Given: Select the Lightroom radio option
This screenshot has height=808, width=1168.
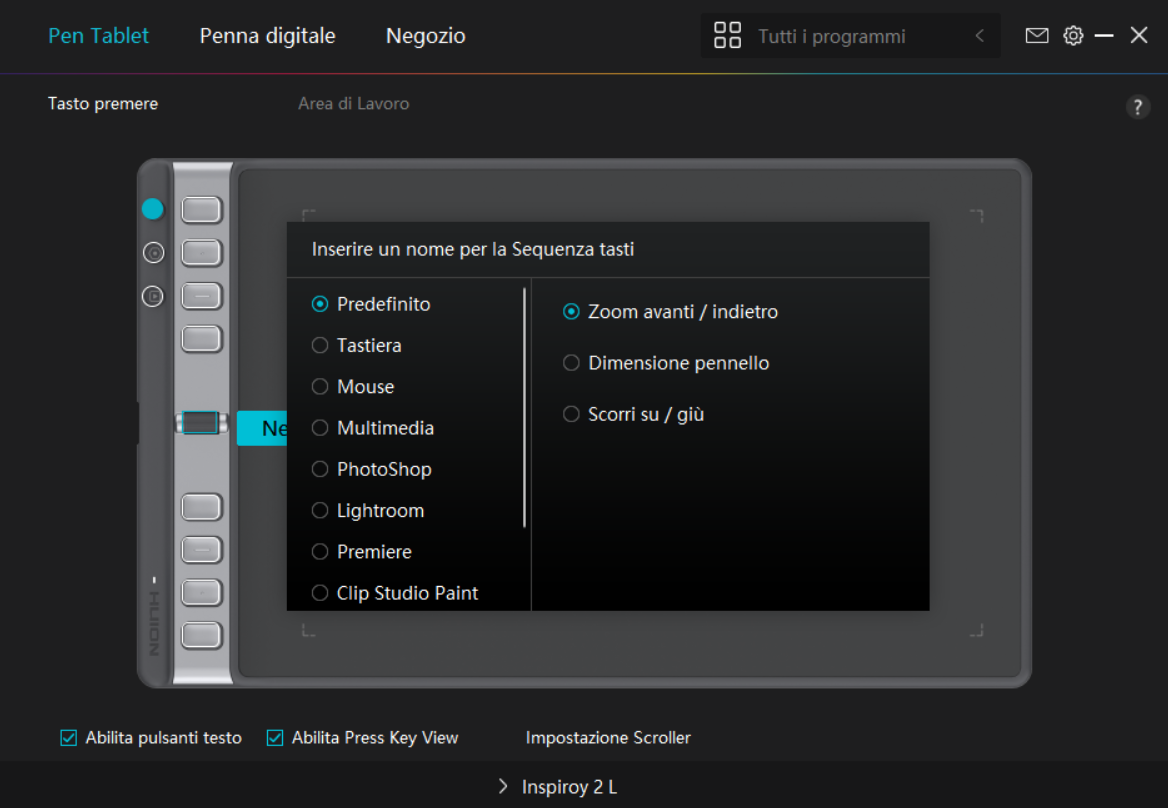Looking at the screenshot, I should (368, 511).
